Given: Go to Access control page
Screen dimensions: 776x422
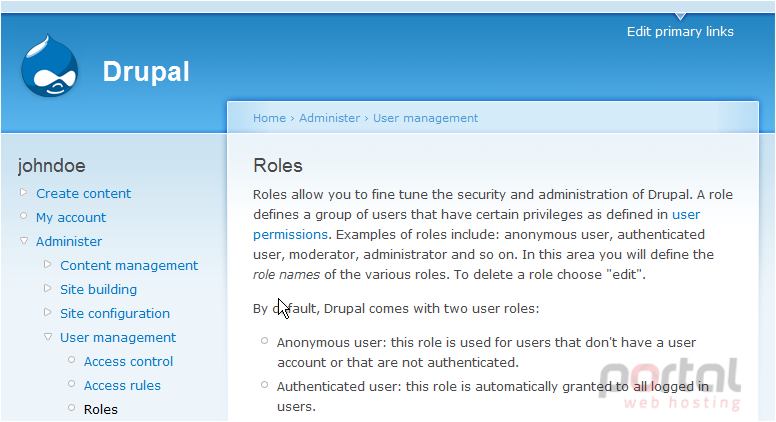Looking at the screenshot, I should pyautogui.click(x=128, y=362).
